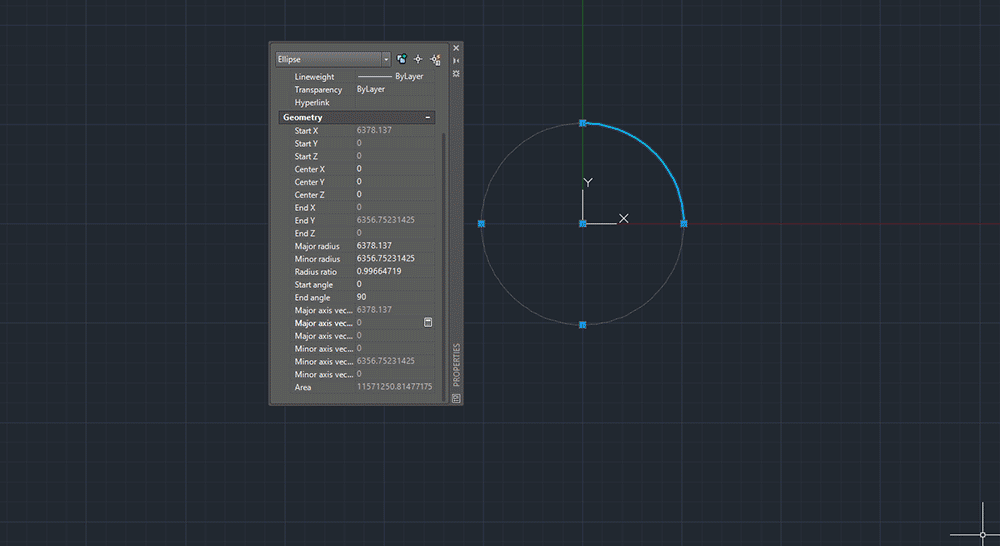Click the palette properties icon at bottom
Viewport: 1000px width, 546px height.
[x=457, y=397]
